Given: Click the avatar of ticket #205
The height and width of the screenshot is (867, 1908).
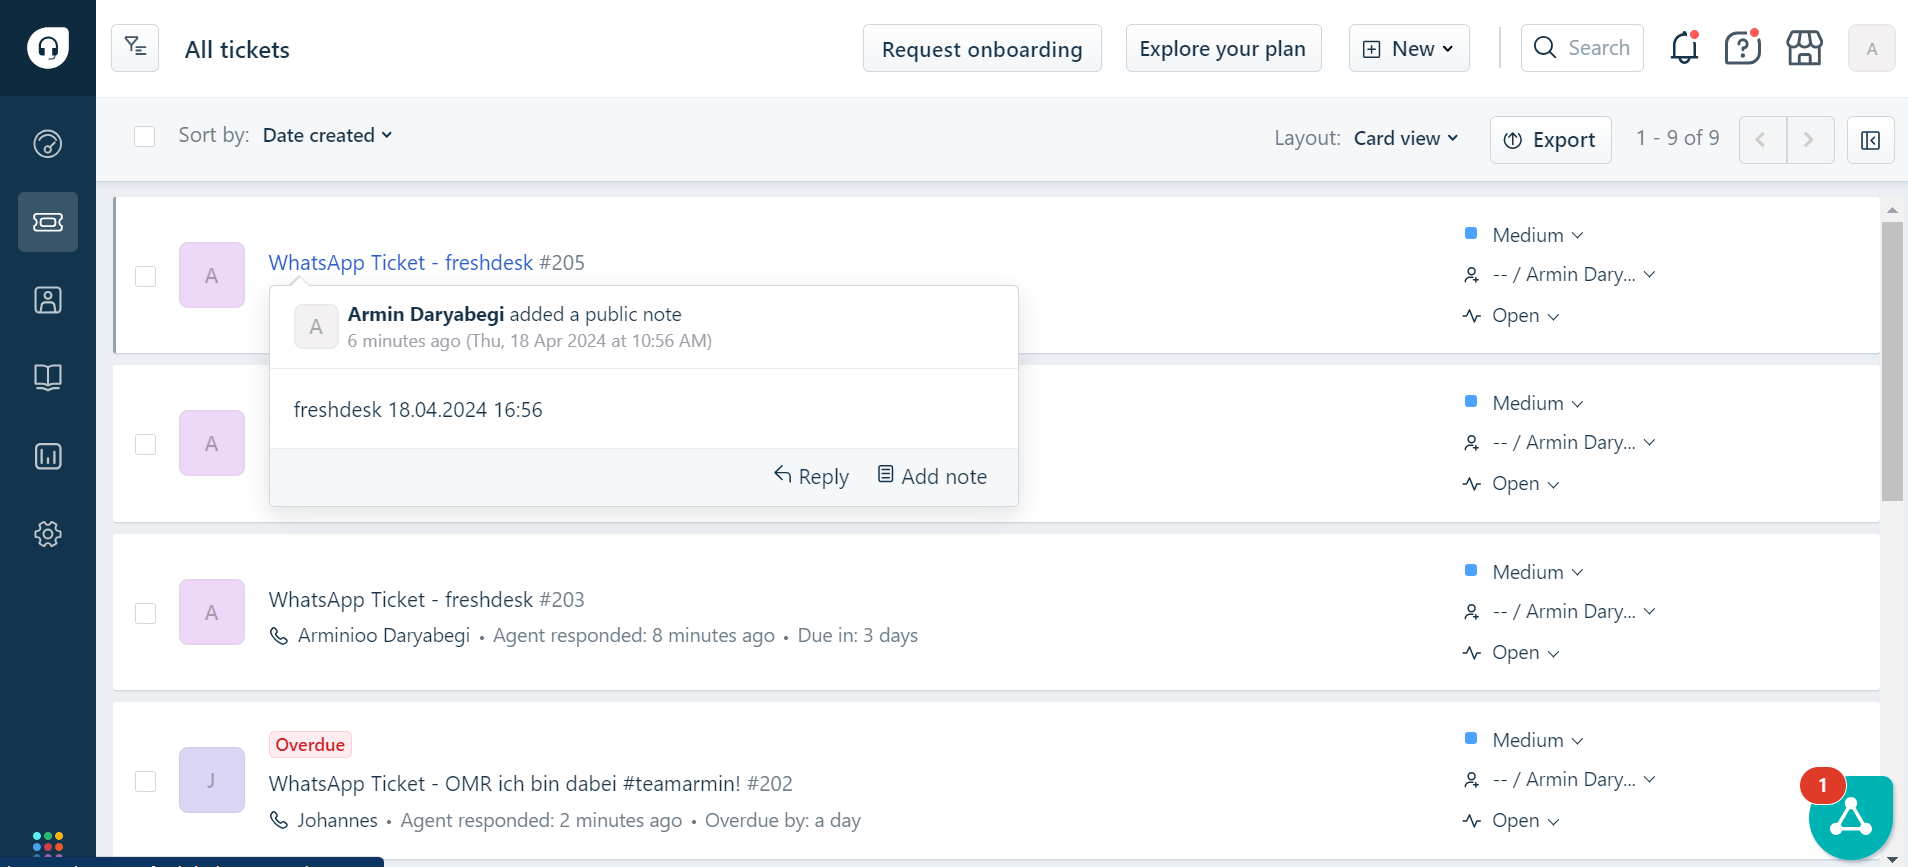Looking at the screenshot, I should point(212,275).
